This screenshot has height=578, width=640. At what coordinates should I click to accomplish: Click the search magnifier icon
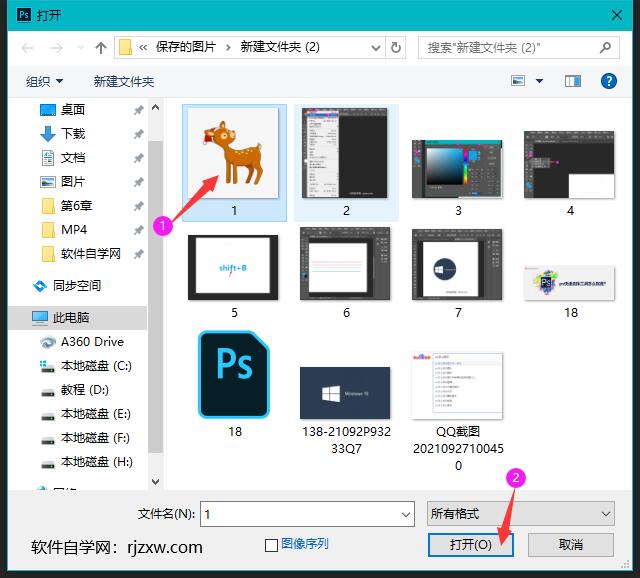tap(605, 48)
